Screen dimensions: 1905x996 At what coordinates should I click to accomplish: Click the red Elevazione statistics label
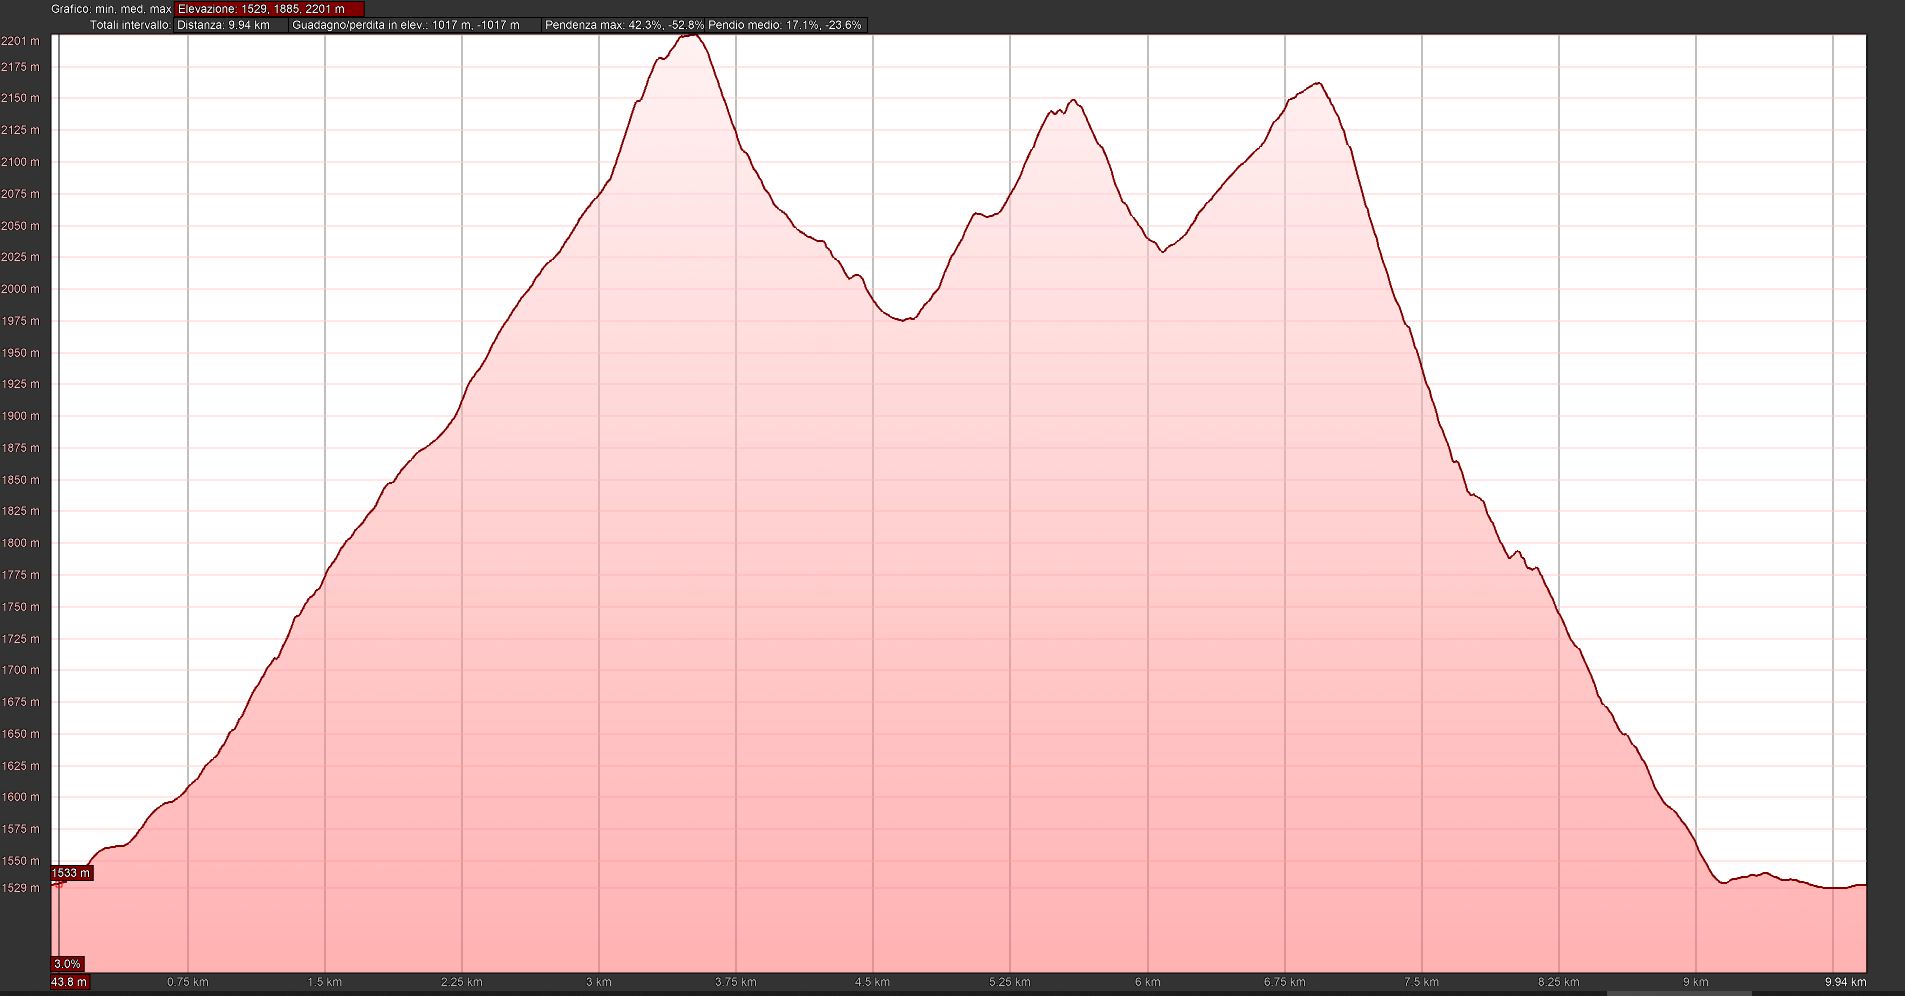coord(270,9)
